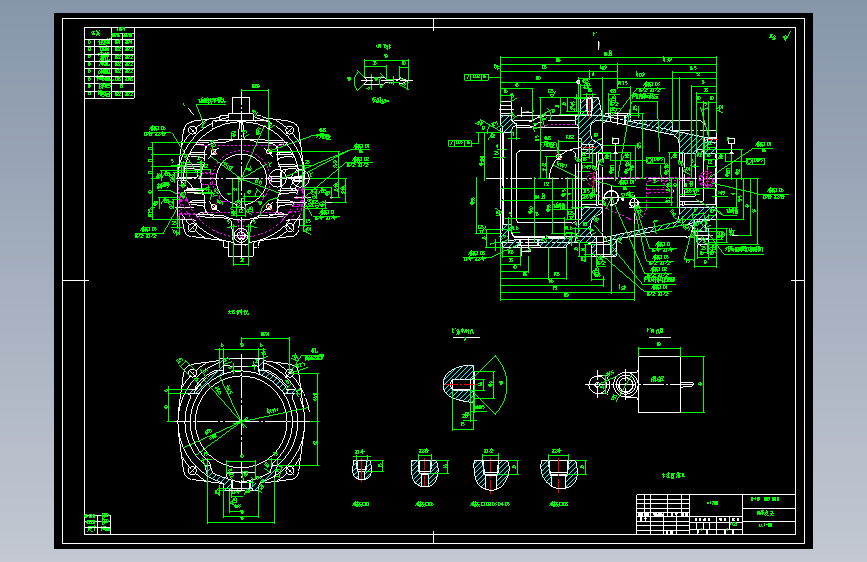Select the fourth, largest hatched hole section
867x562 pixels.
click(x=559, y=473)
